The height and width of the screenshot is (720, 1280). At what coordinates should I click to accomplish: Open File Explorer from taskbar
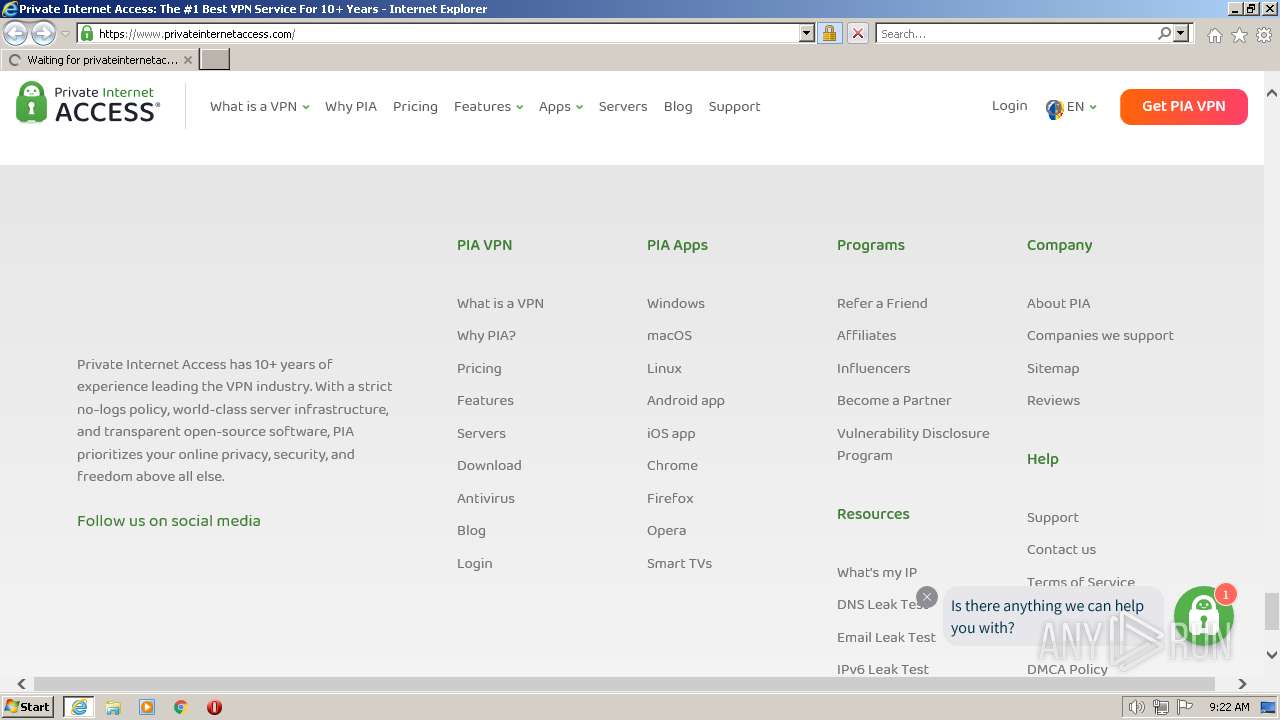(113, 707)
